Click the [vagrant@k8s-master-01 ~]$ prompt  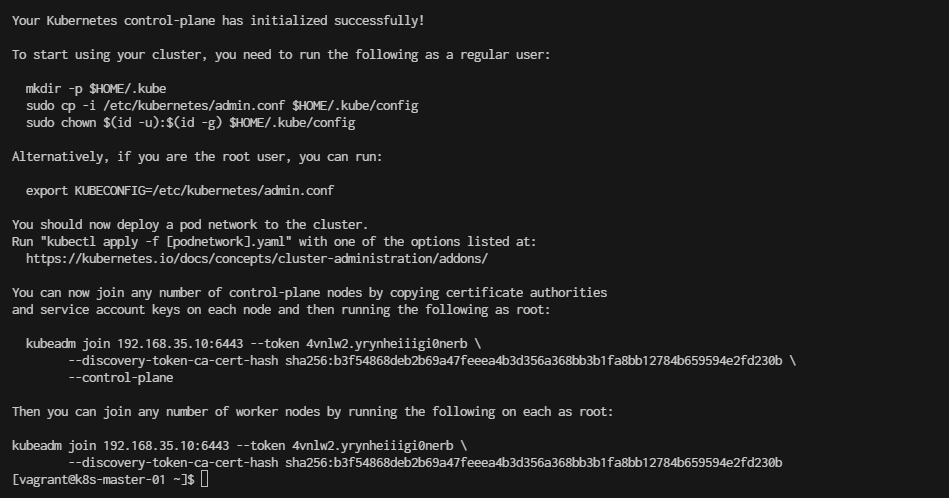coord(103,479)
